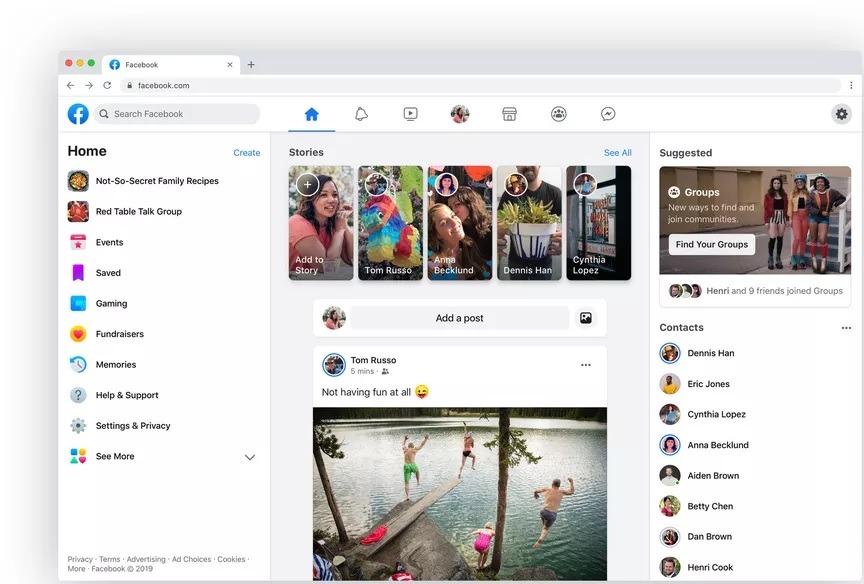The image size is (864, 584).
Task: Reload the page with refresh icon
Action: tap(107, 85)
